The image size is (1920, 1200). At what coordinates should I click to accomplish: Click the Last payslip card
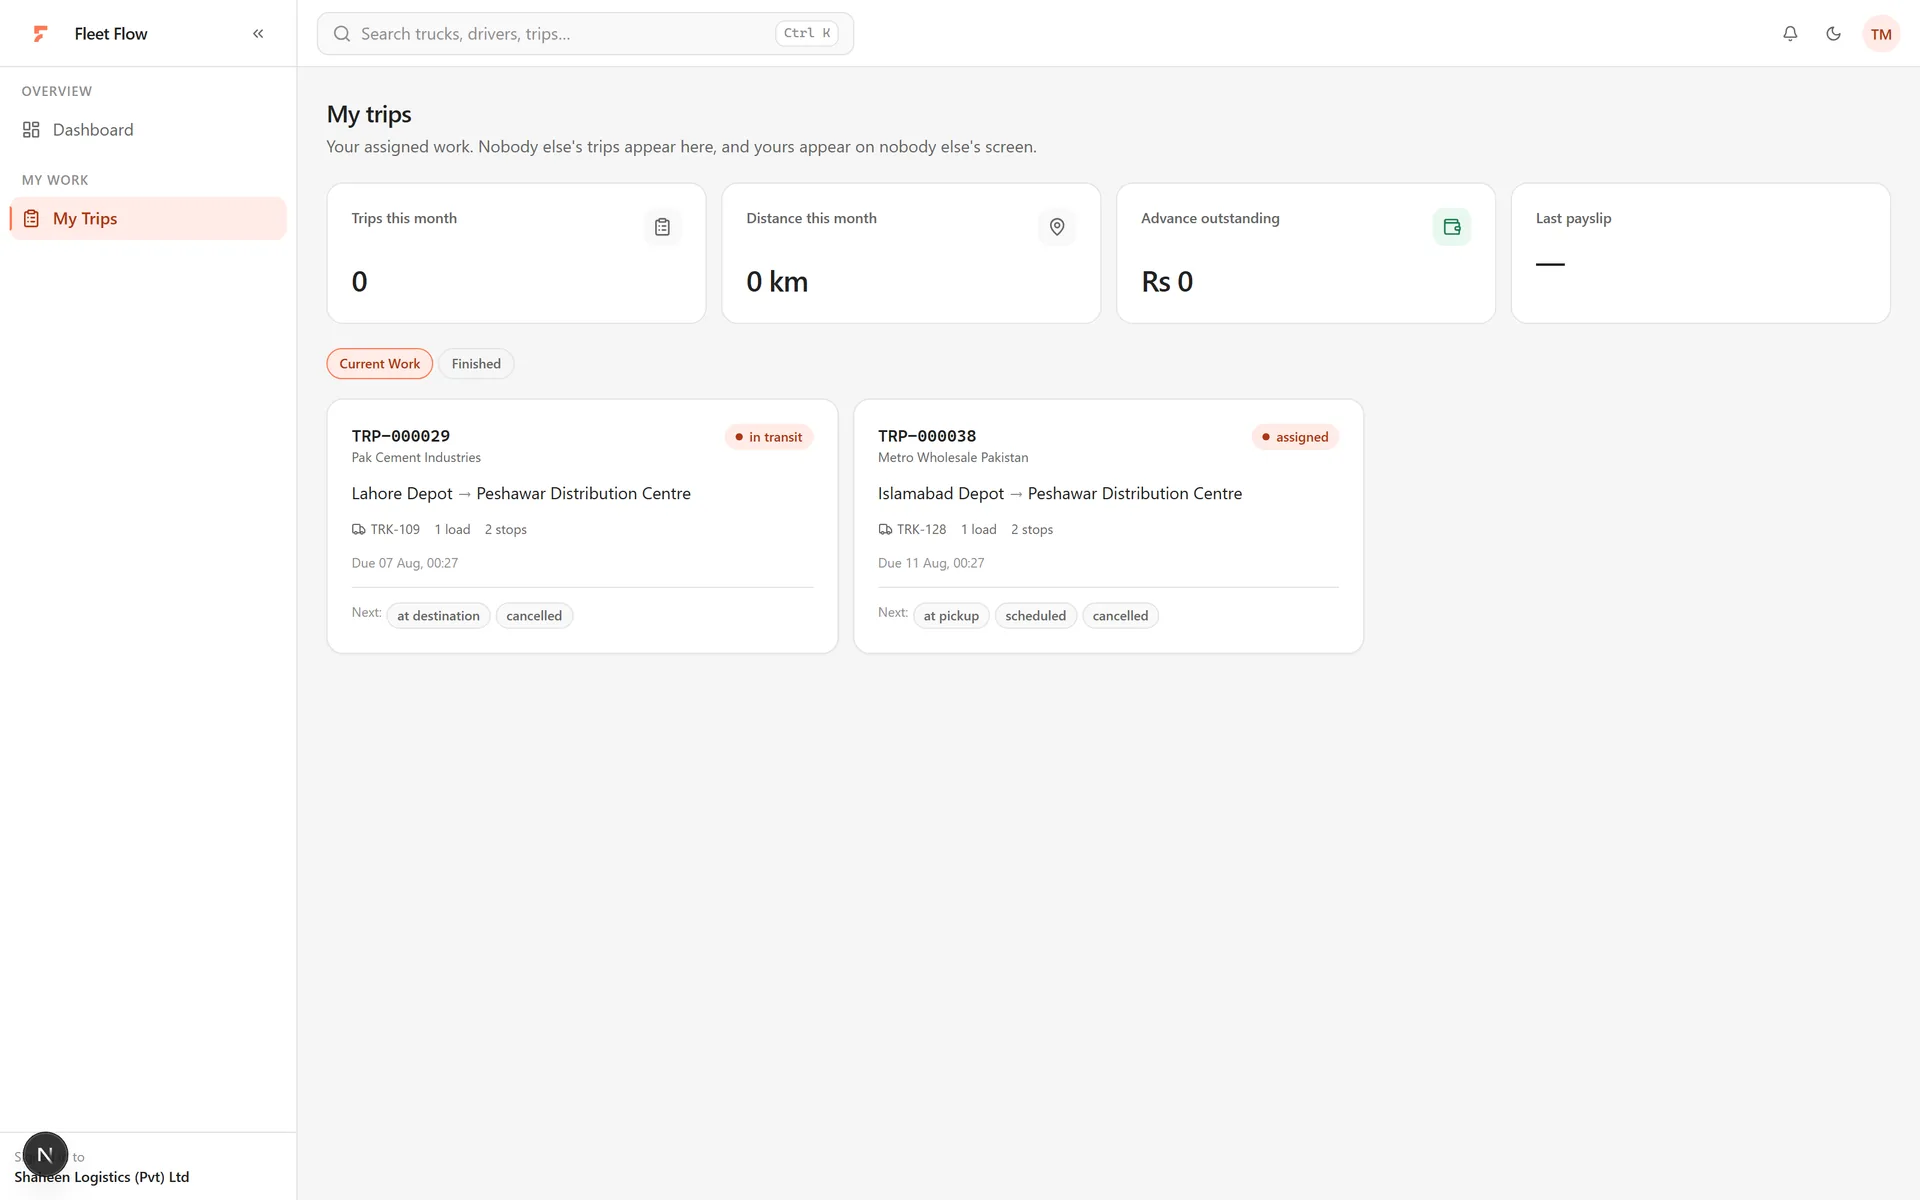point(1700,253)
